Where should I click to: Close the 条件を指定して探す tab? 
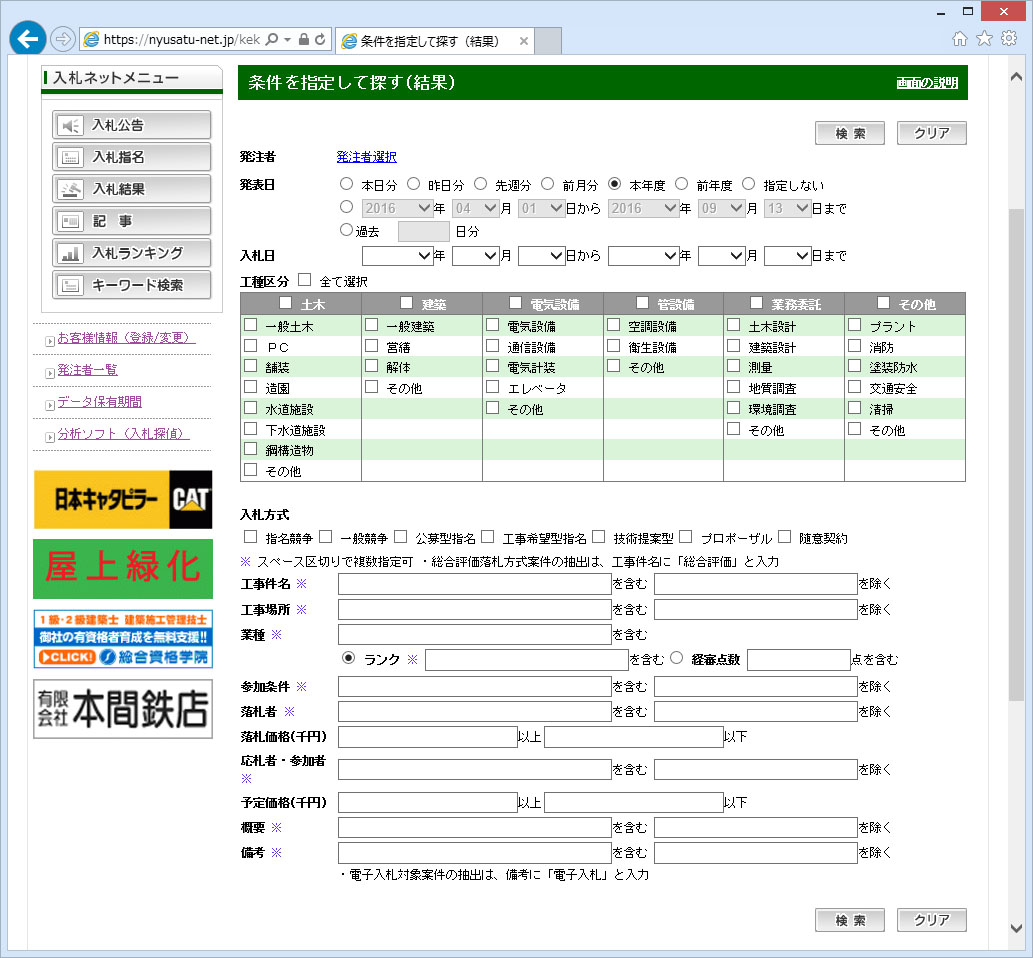click(x=524, y=41)
